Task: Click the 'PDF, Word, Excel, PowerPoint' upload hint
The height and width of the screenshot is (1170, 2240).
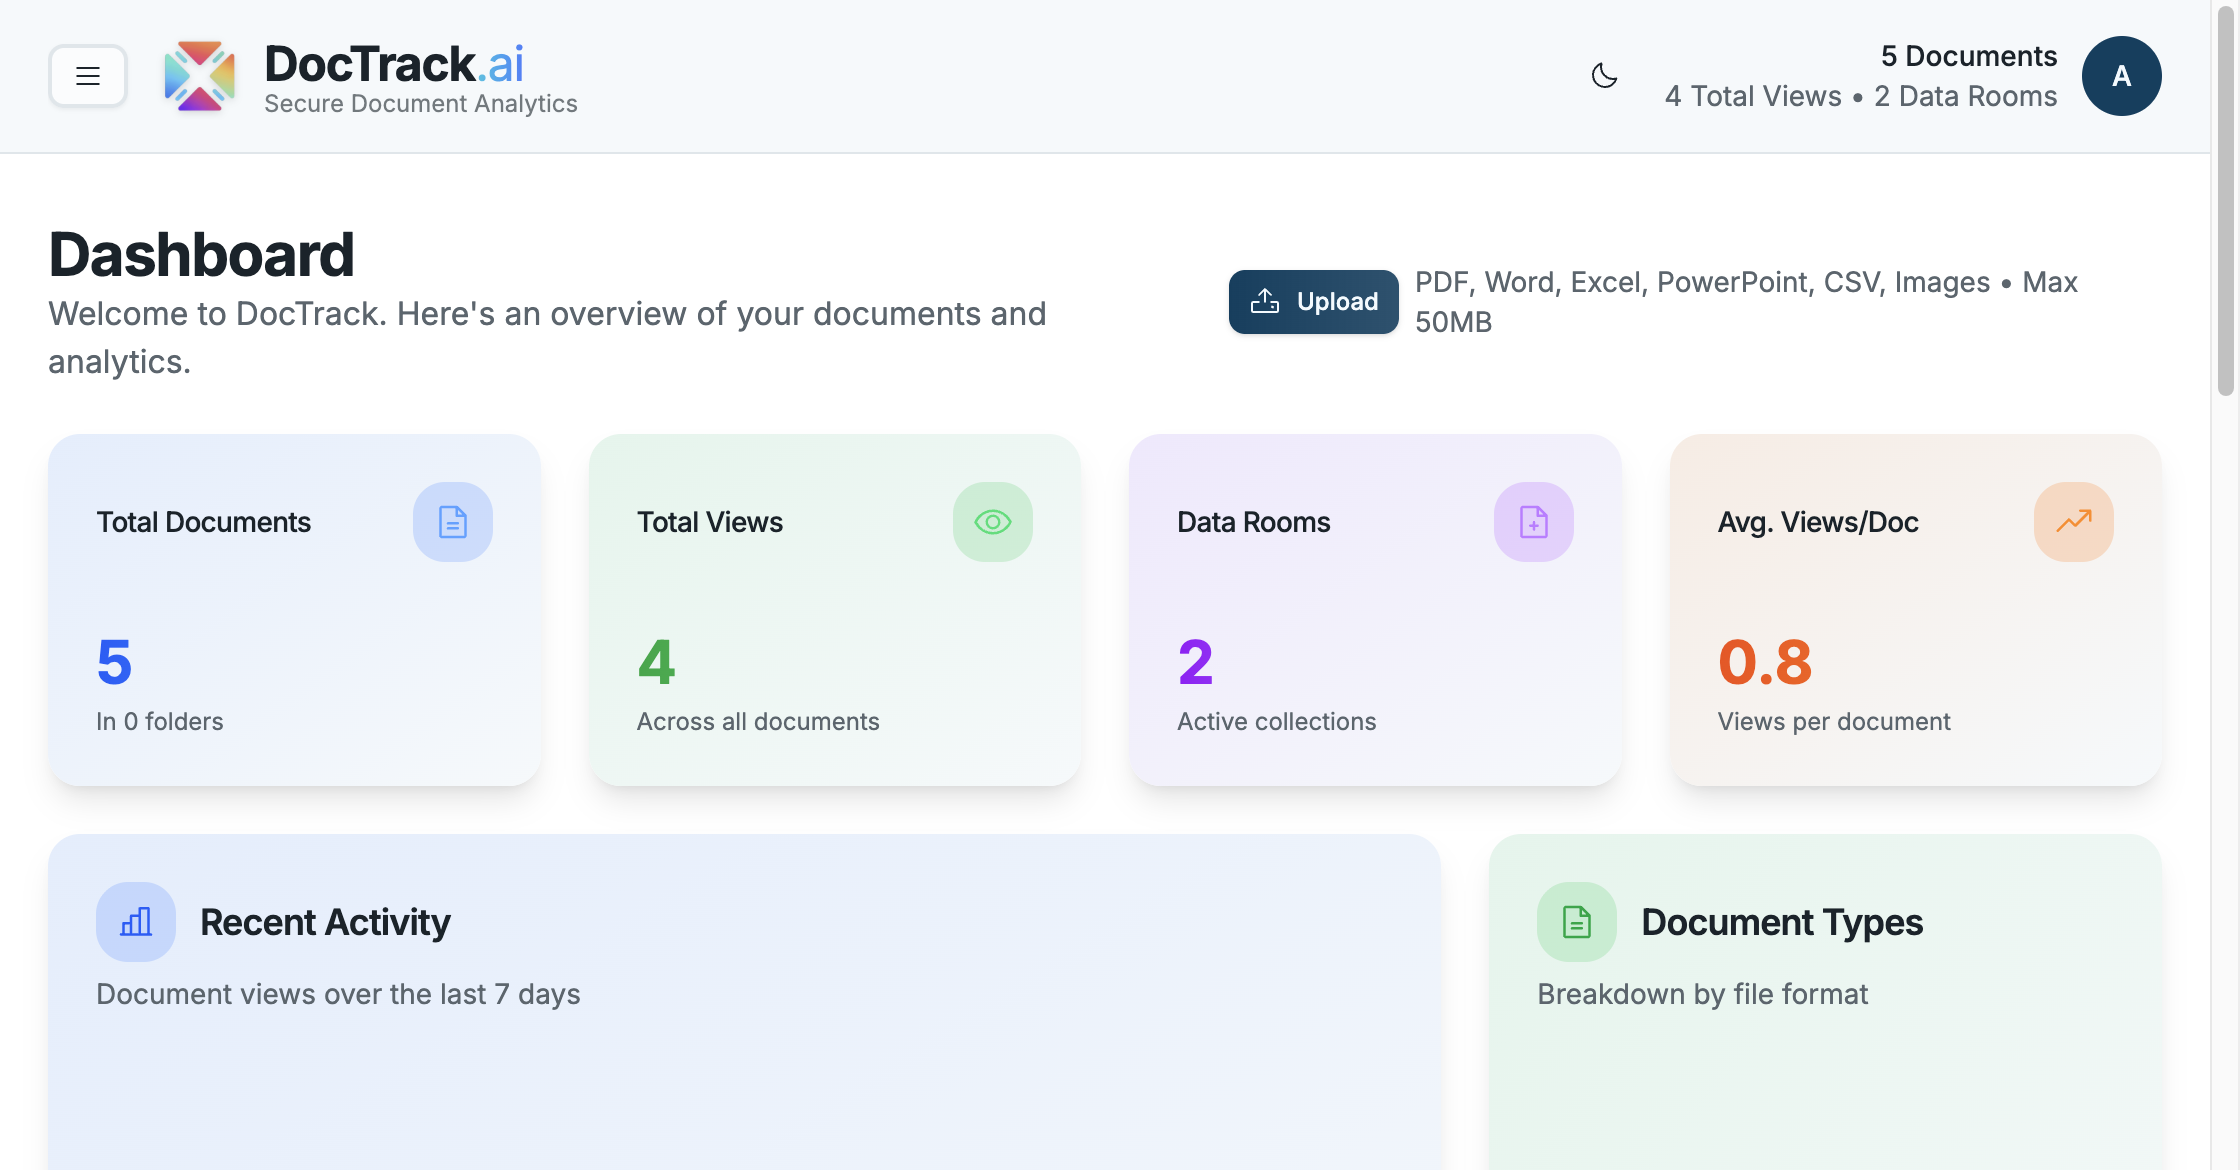Action: pos(1746,302)
